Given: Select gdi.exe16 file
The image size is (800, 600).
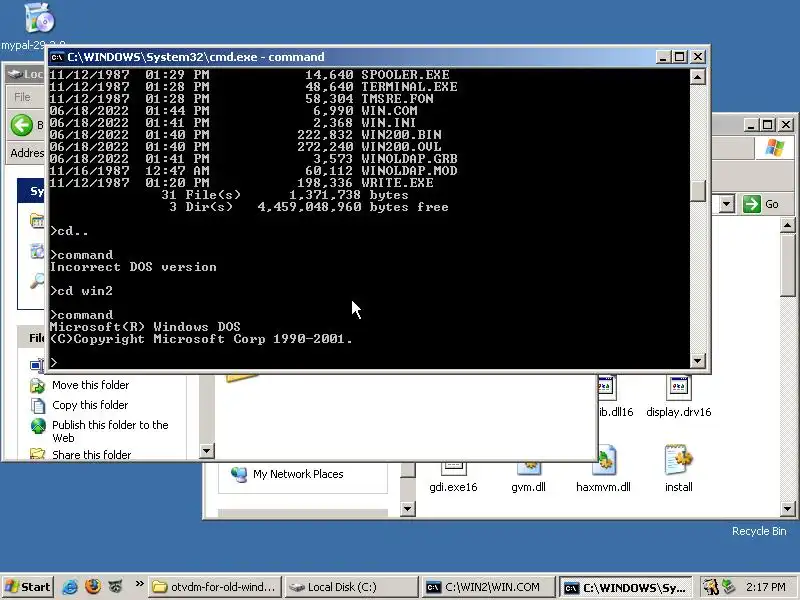Looking at the screenshot, I should pyautogui.click(x=453, y=476).
